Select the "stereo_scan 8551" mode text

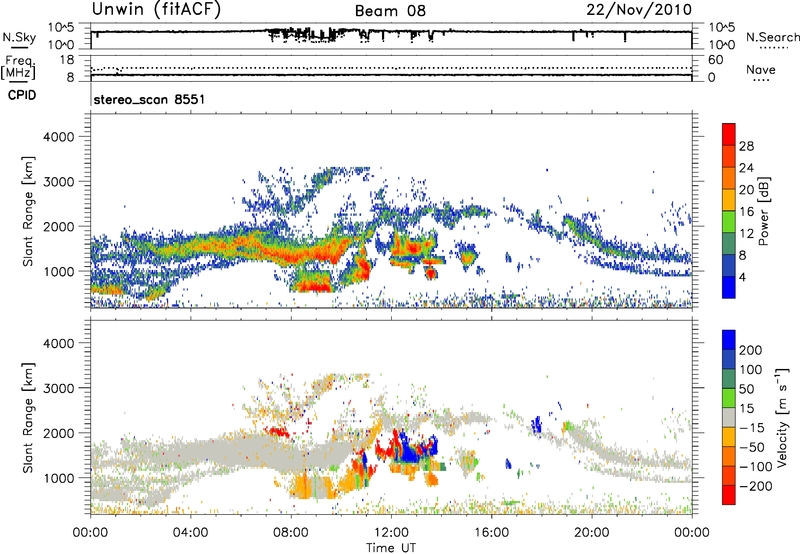[149, 99]
